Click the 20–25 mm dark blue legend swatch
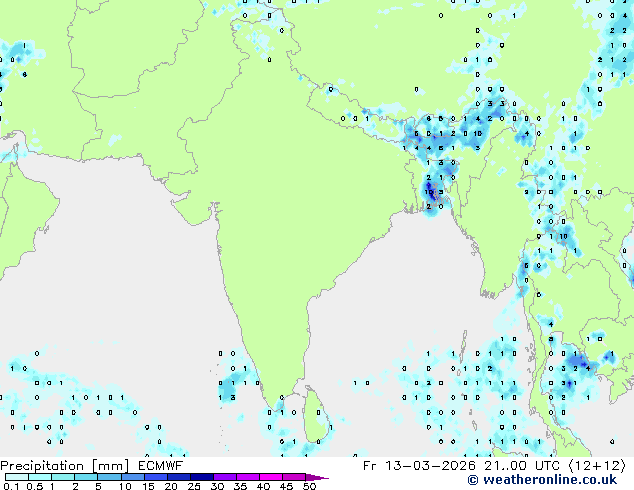634x490 pixels. tap(178, 477)
